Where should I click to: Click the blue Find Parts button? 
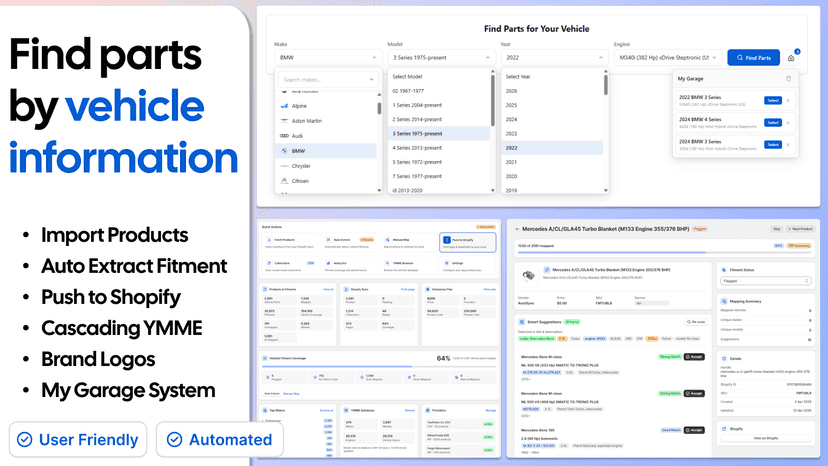[753, 58]
